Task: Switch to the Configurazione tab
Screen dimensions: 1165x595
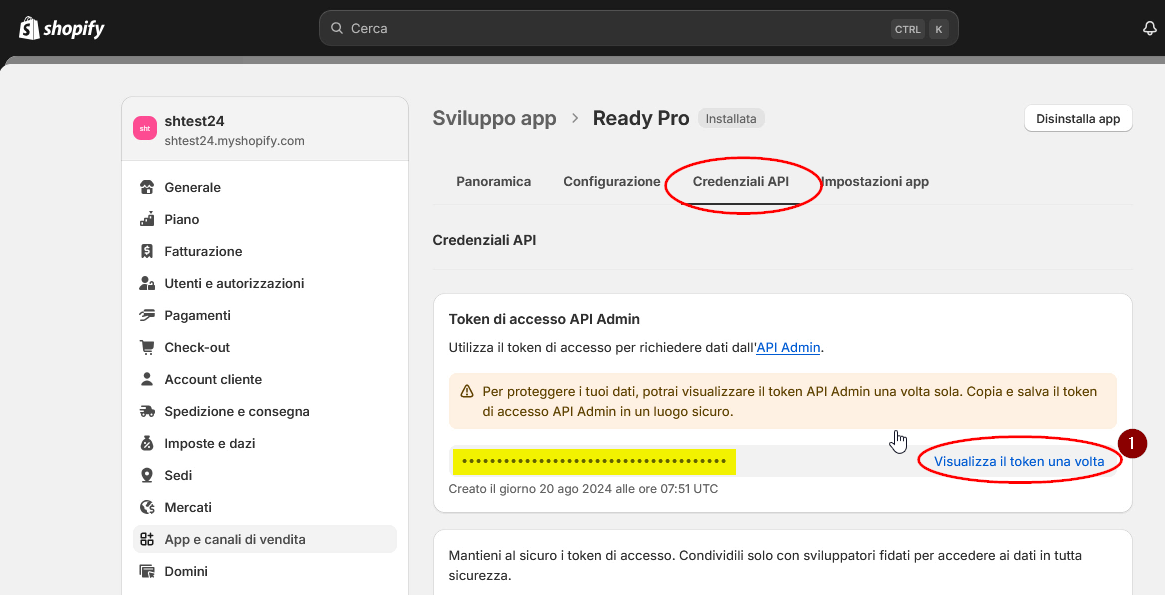Action: (x=611, y=181)
